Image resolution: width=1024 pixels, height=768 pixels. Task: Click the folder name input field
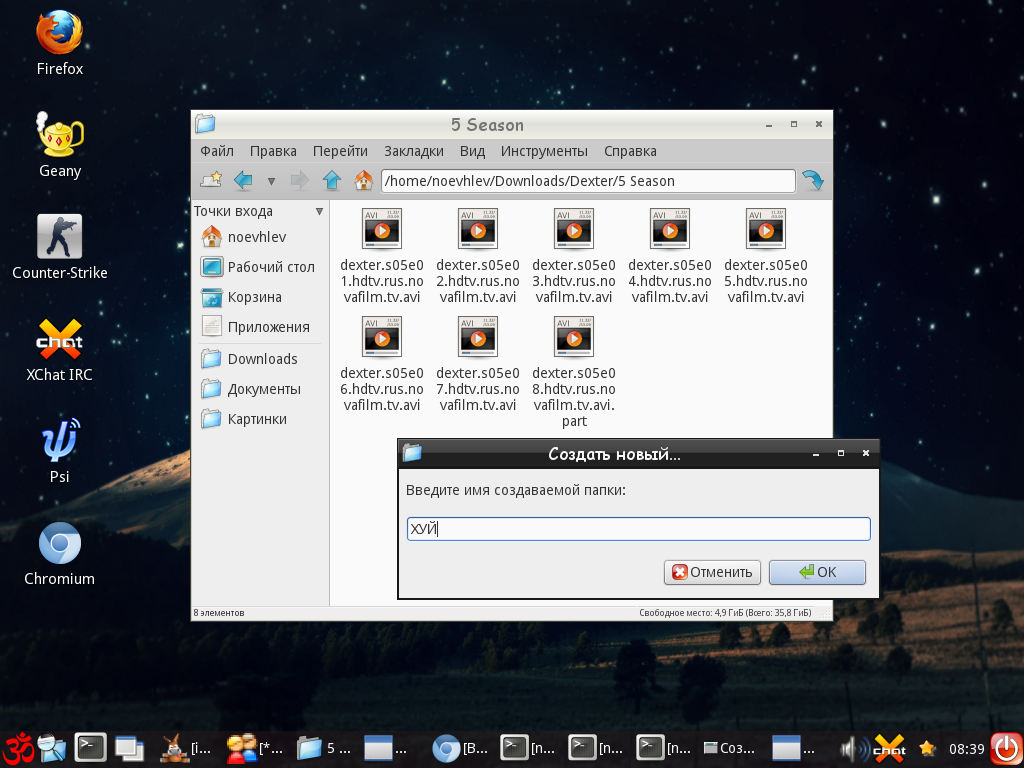coord(638,529)
